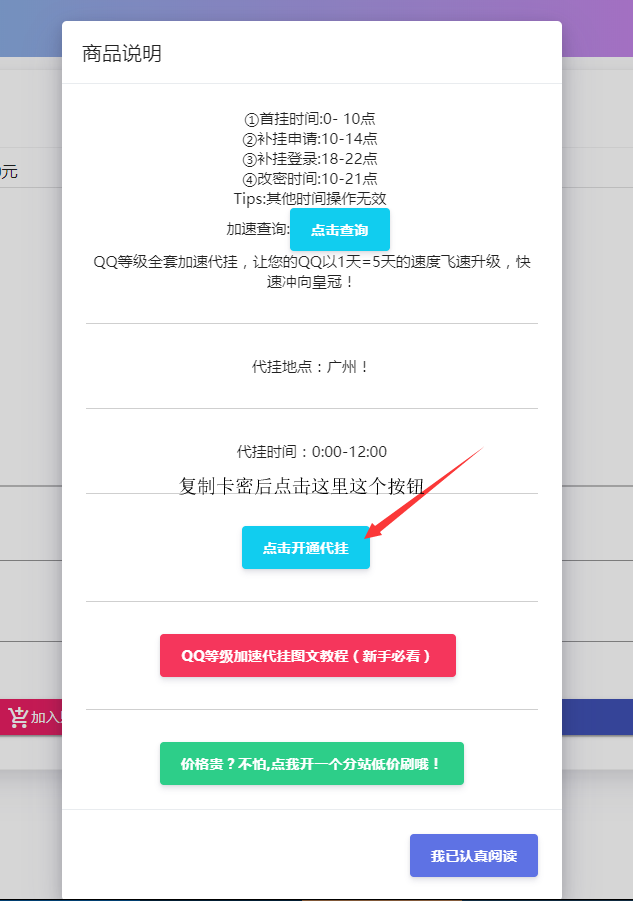The width and height of the screenshot is (633, 901).
Task: Click the 加速查询 label
Action: [258, 229]
